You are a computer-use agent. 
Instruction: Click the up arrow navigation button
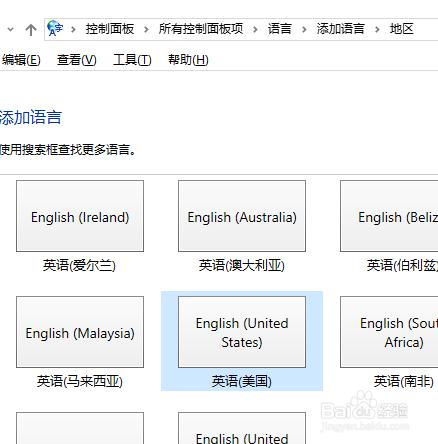(x=31, y=30)
